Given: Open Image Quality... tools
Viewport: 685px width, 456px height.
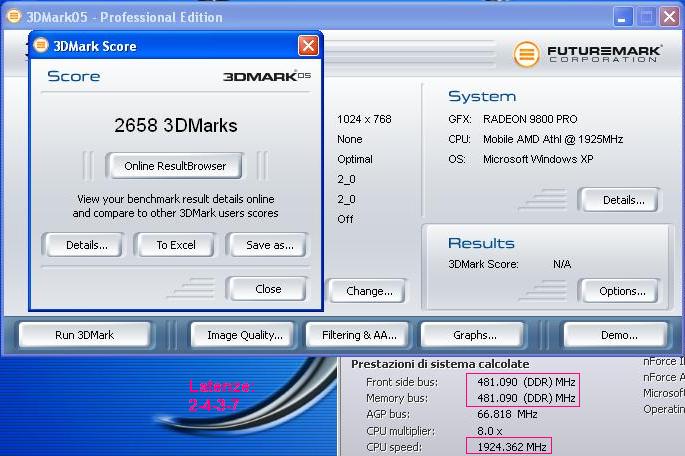Looking at the screenshot, I should point(244,335).
